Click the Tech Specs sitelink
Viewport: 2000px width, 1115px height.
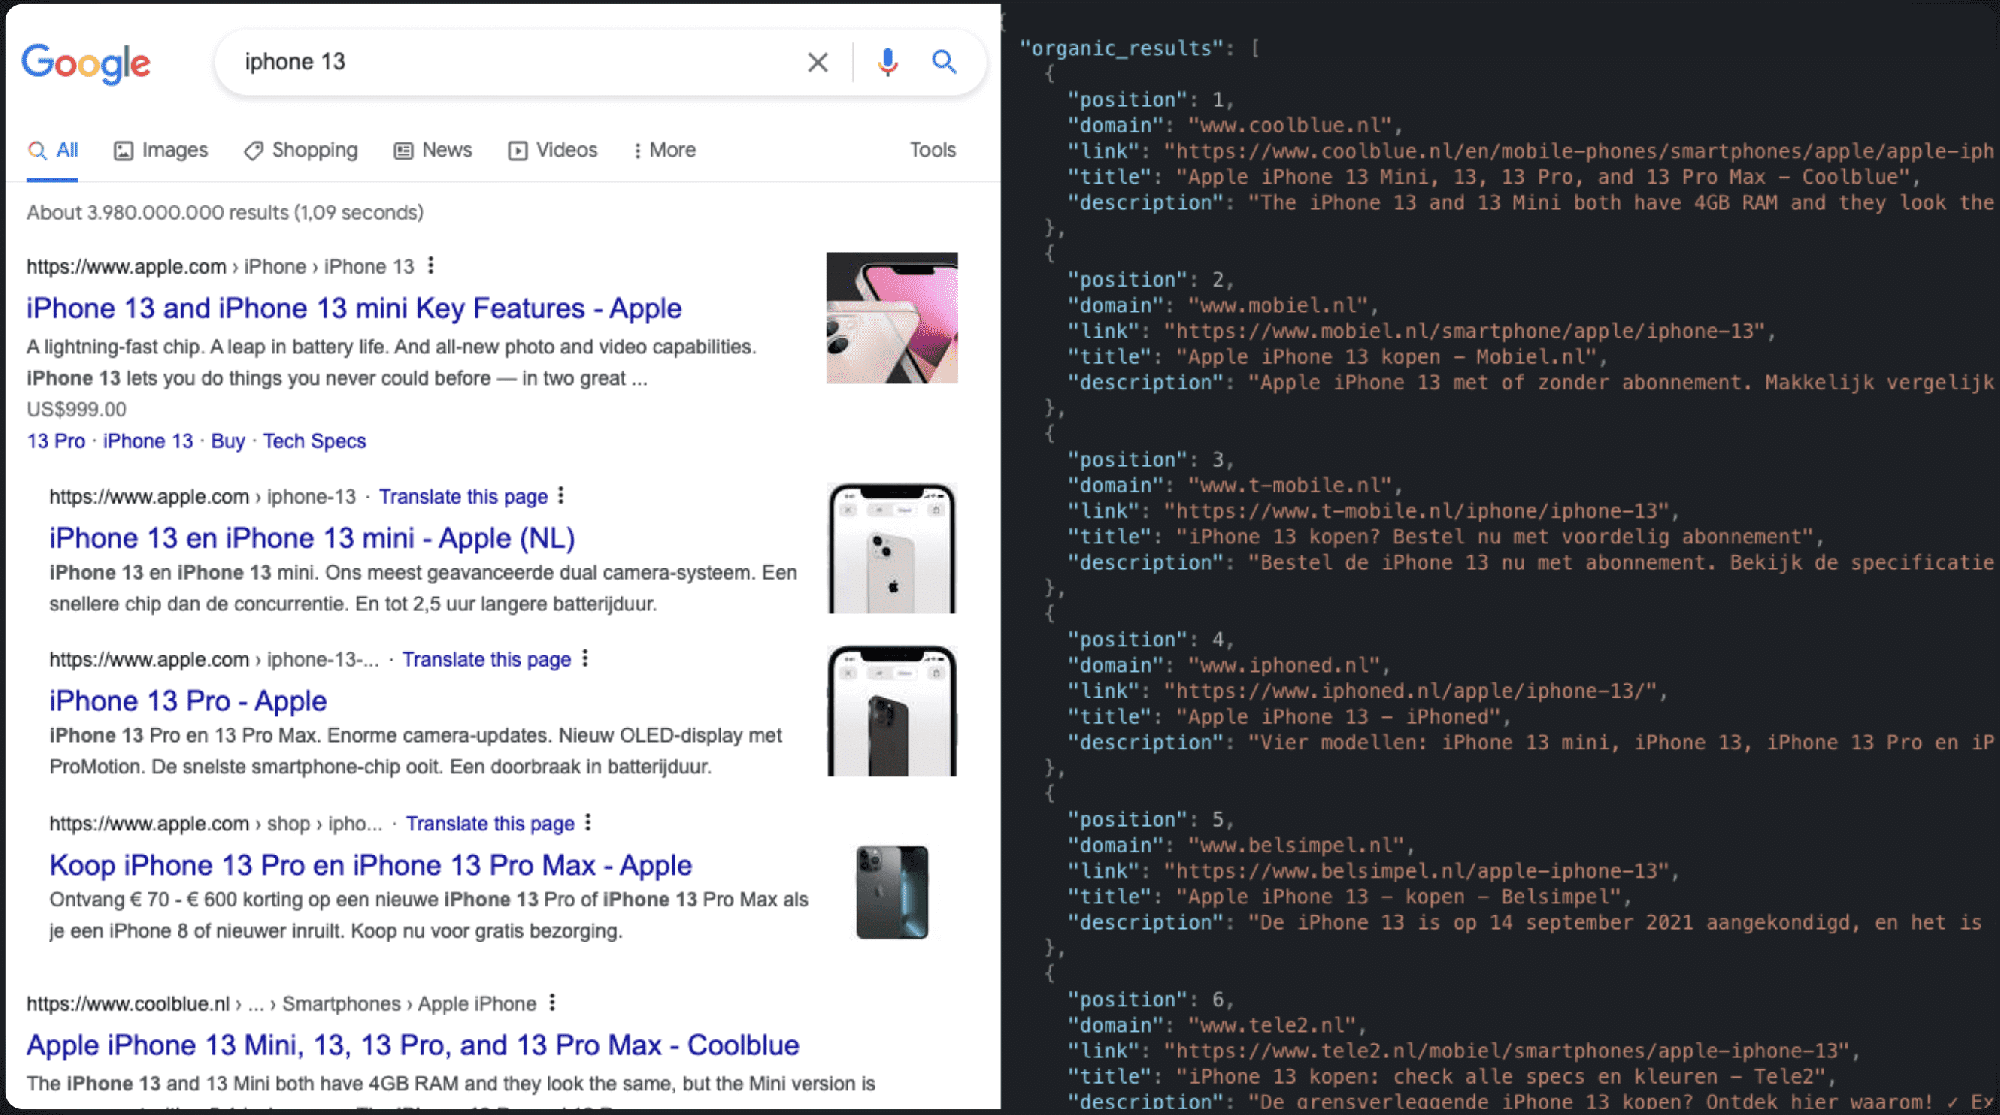click(314, 441)
